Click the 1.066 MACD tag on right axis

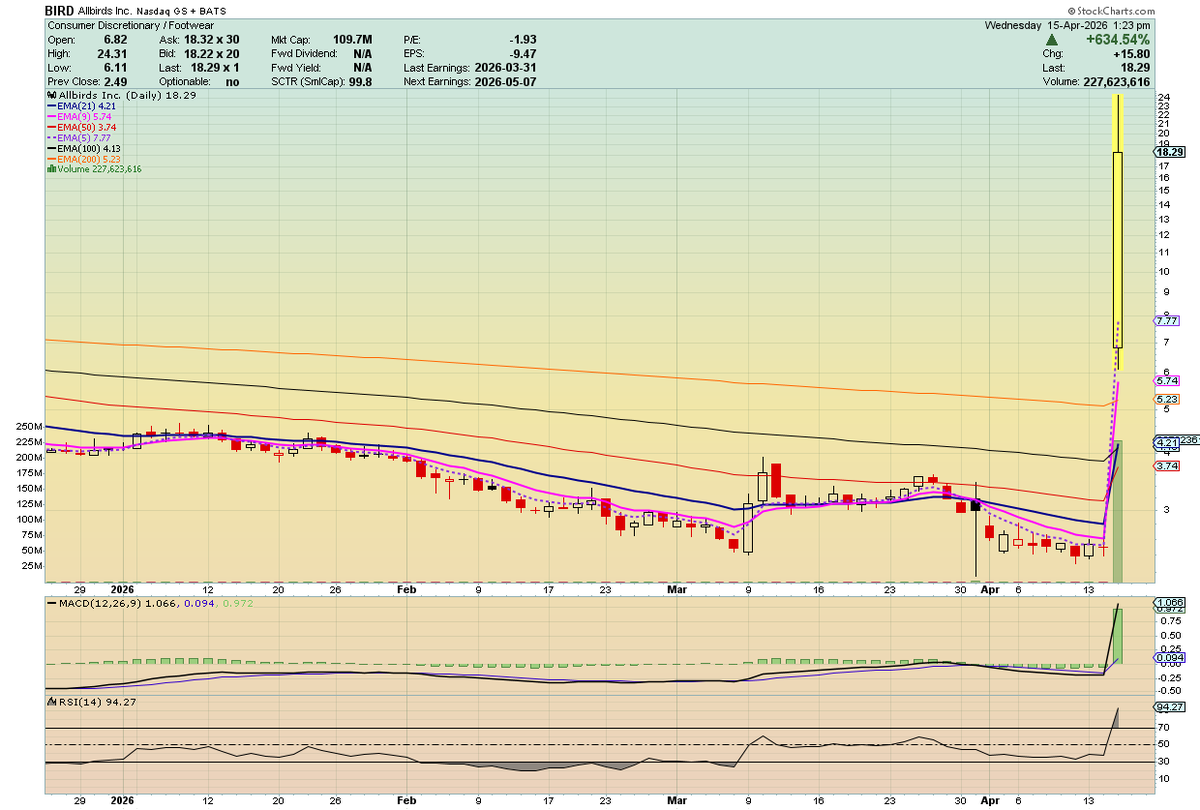pos(1169,602)
